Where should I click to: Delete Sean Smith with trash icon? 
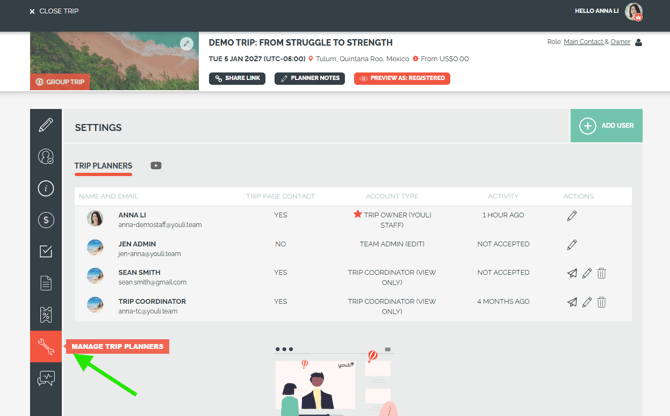coord(602,273)
